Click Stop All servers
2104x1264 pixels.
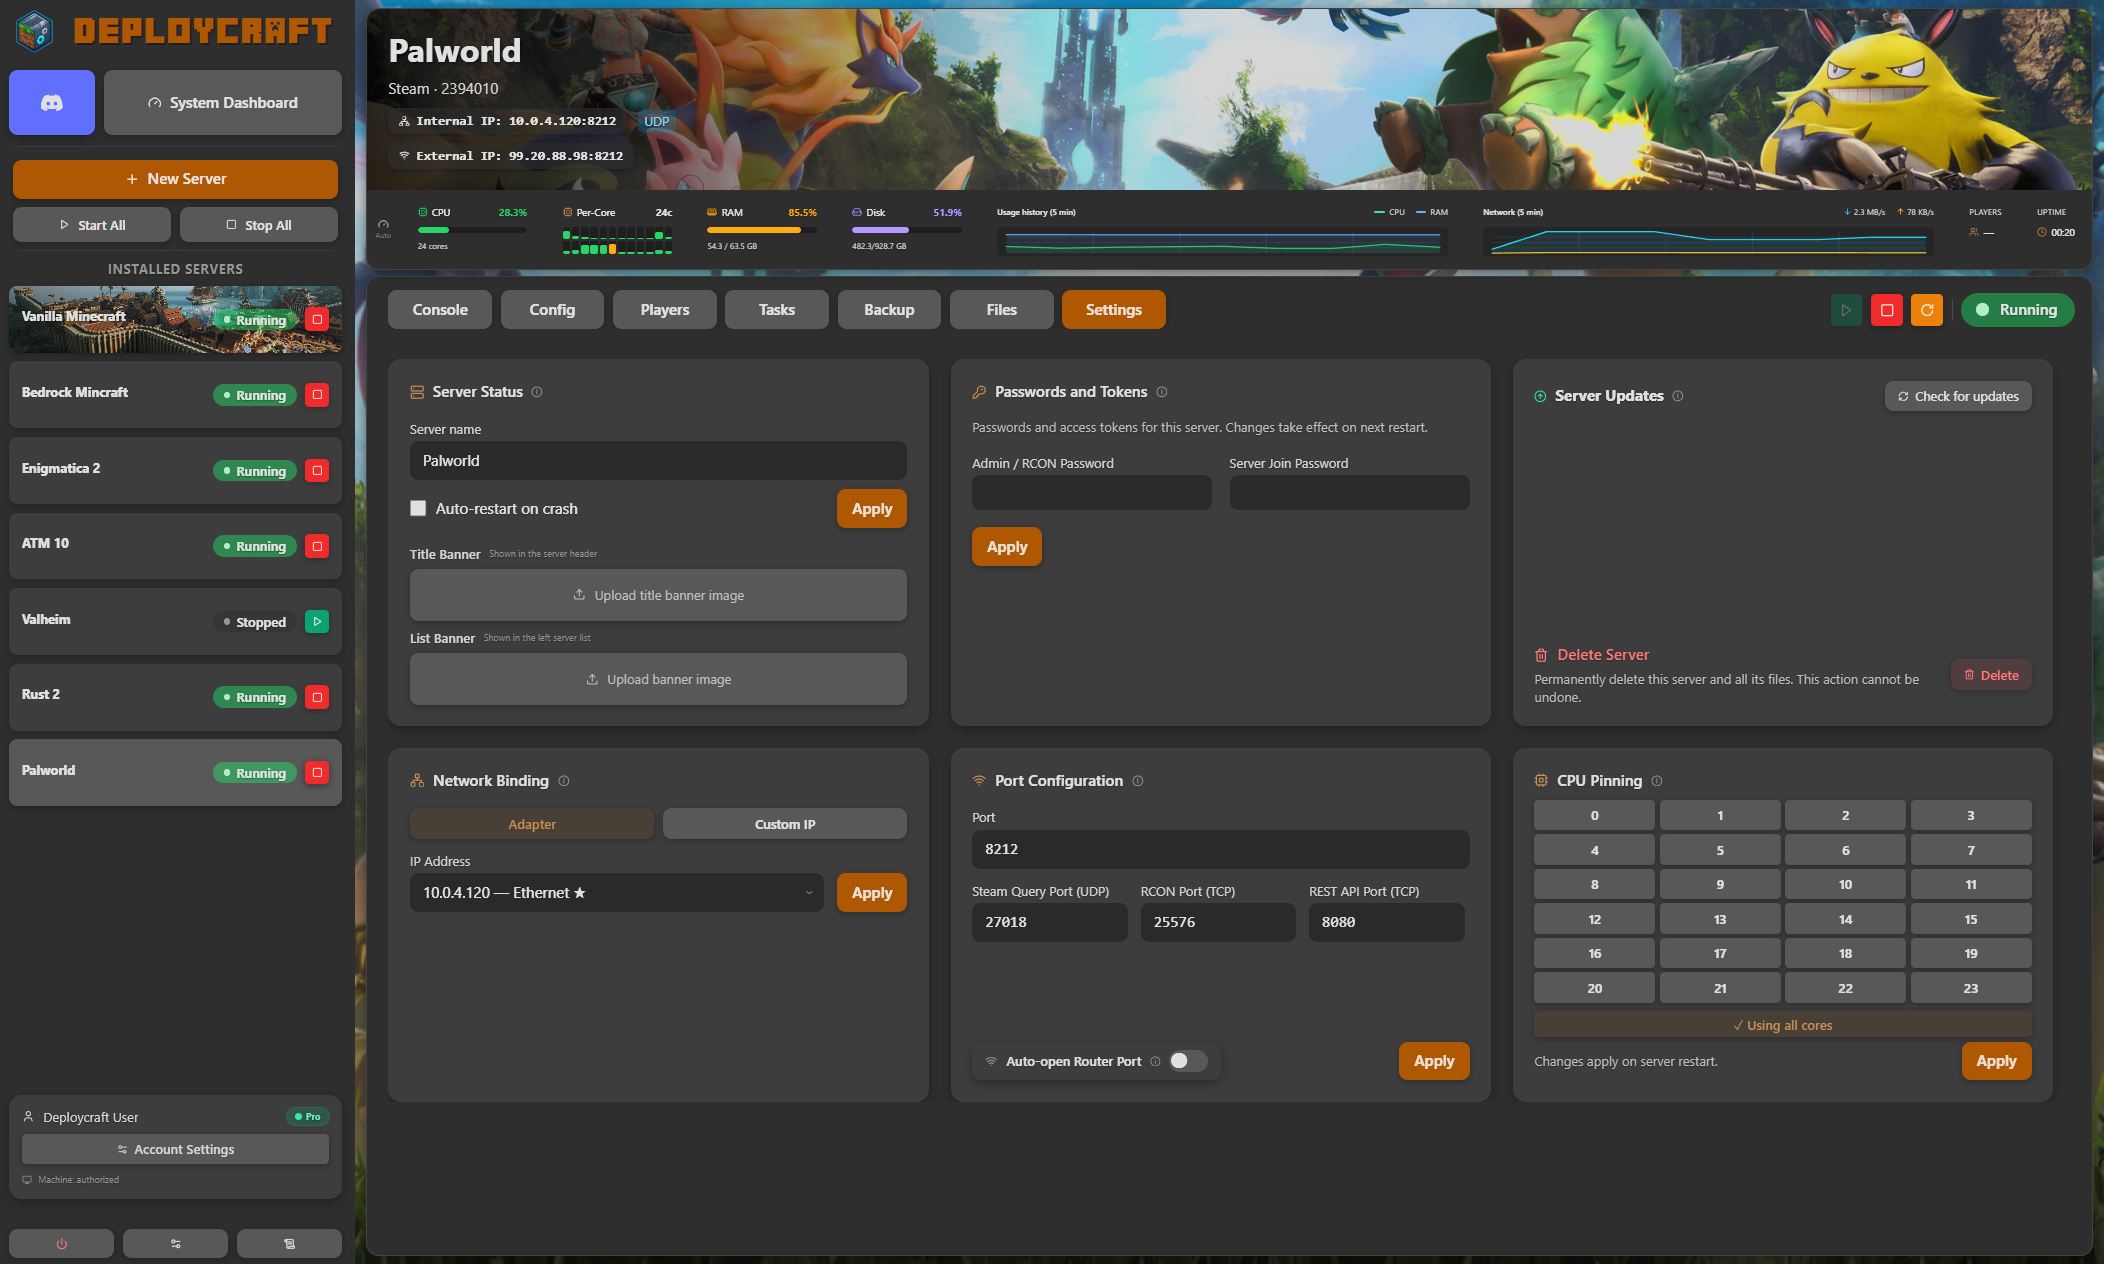tap(259, 225)
